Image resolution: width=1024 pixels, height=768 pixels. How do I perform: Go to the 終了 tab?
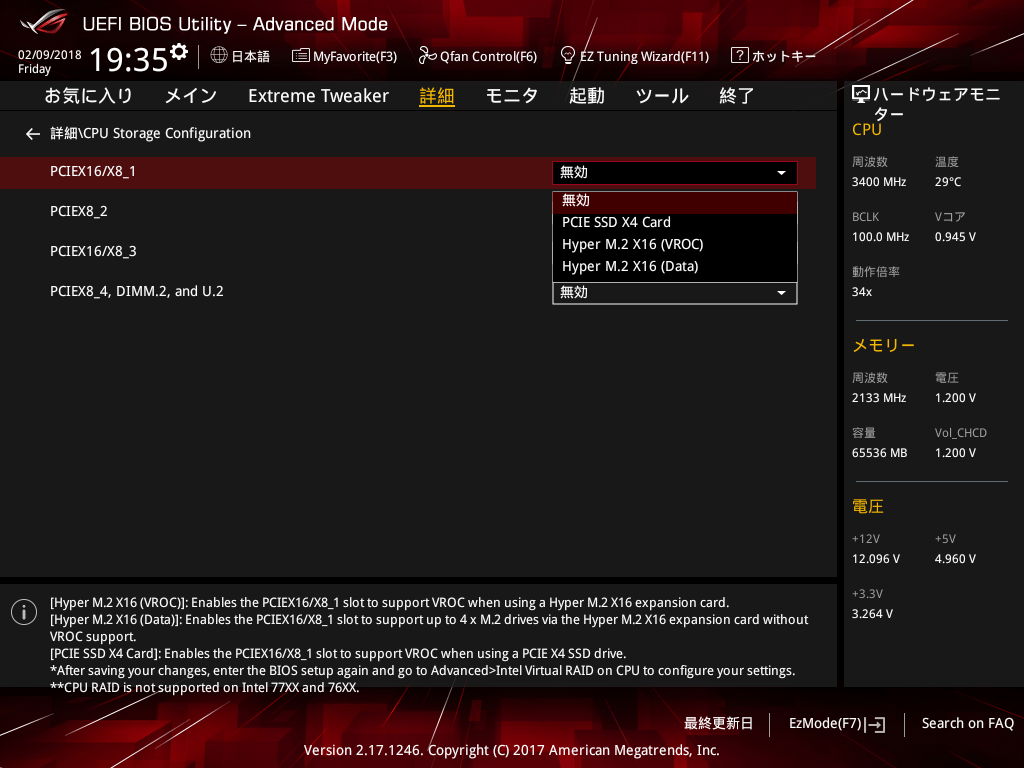tap(737, 96)
